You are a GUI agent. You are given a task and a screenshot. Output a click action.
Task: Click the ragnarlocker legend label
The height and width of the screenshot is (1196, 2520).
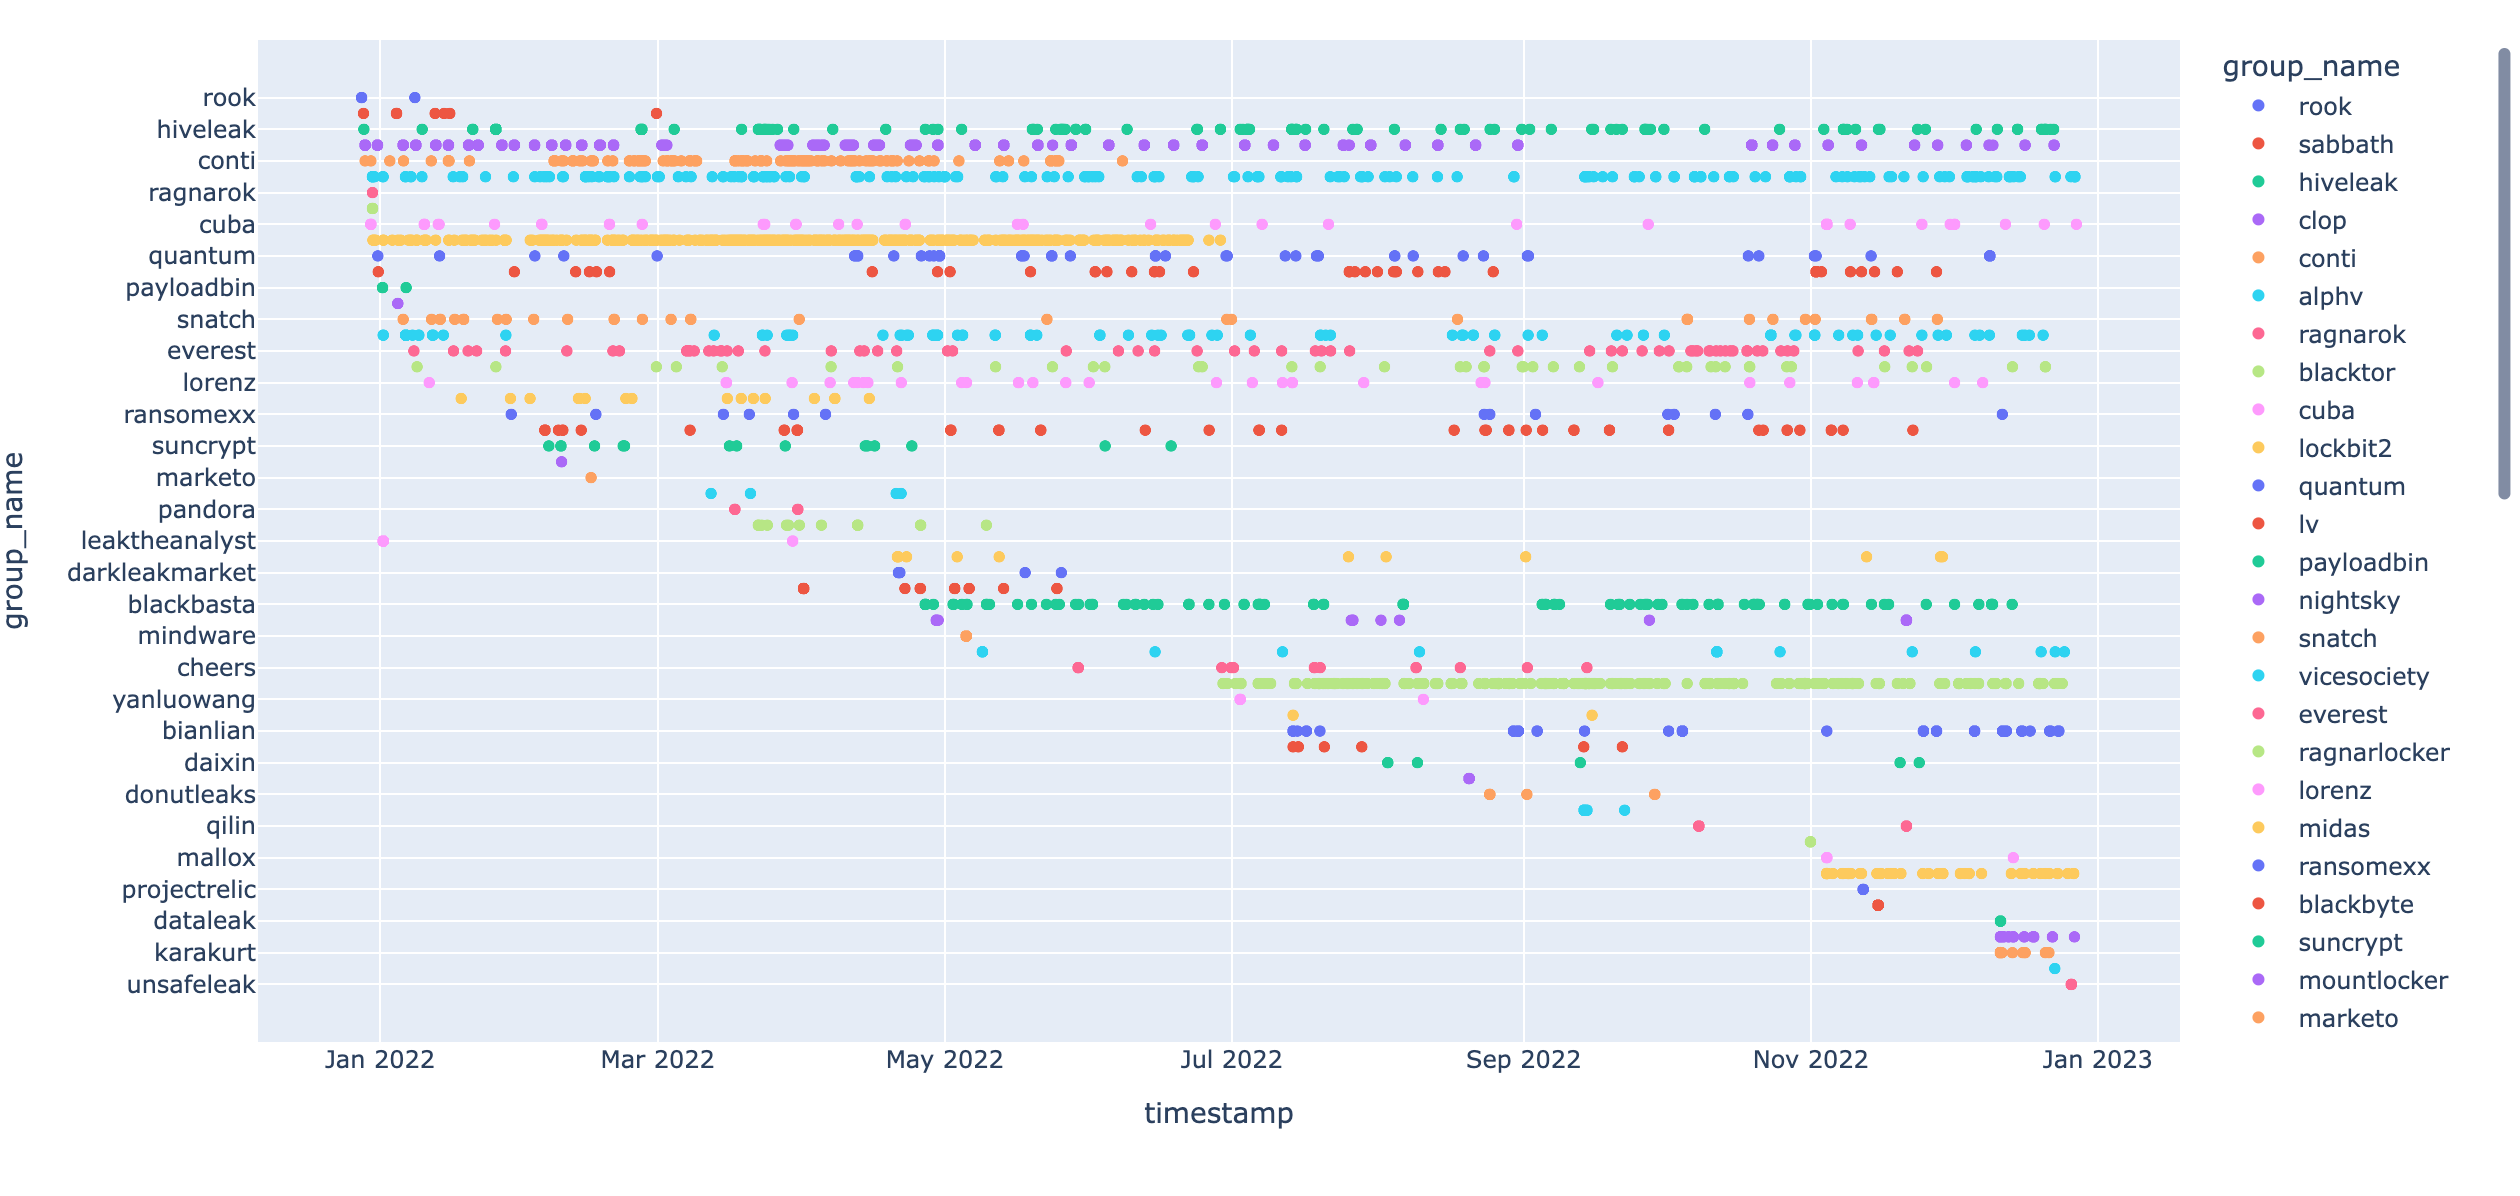(2373, 753)
